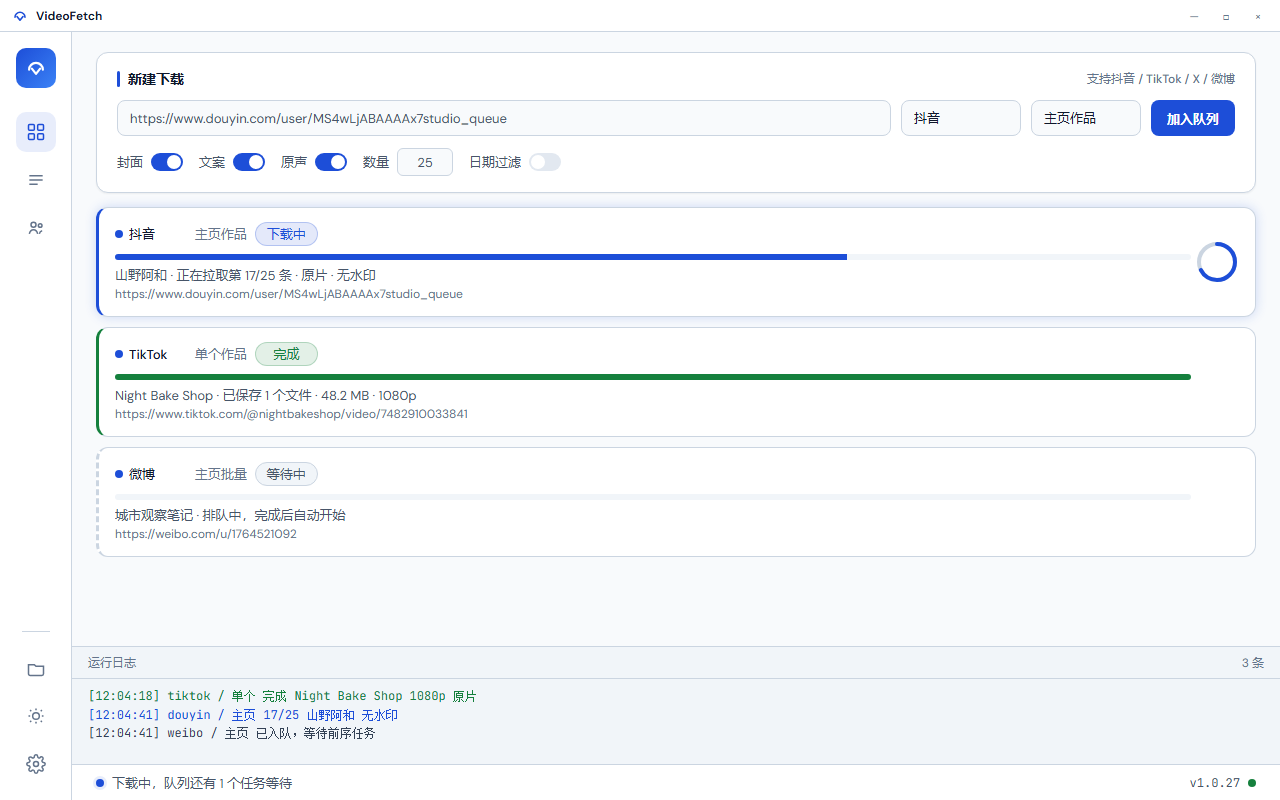Image resolution: width=1280 pixels, height=800 pixels.
Task: Minimize the VideoFetch window
Action: coord(1194,16)
